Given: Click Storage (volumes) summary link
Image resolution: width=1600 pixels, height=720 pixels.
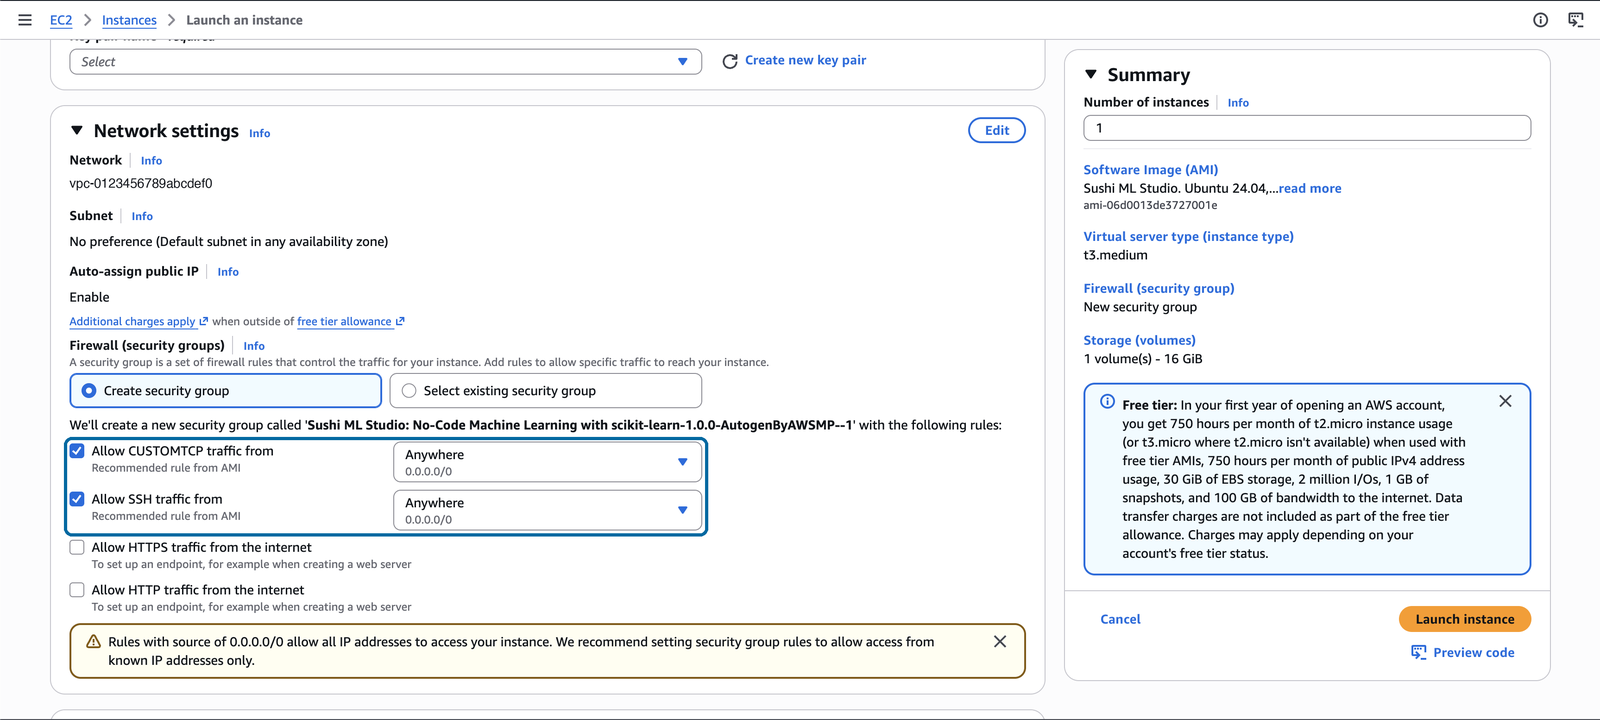Looking at the screenshot, I should tap(1140, 340).
